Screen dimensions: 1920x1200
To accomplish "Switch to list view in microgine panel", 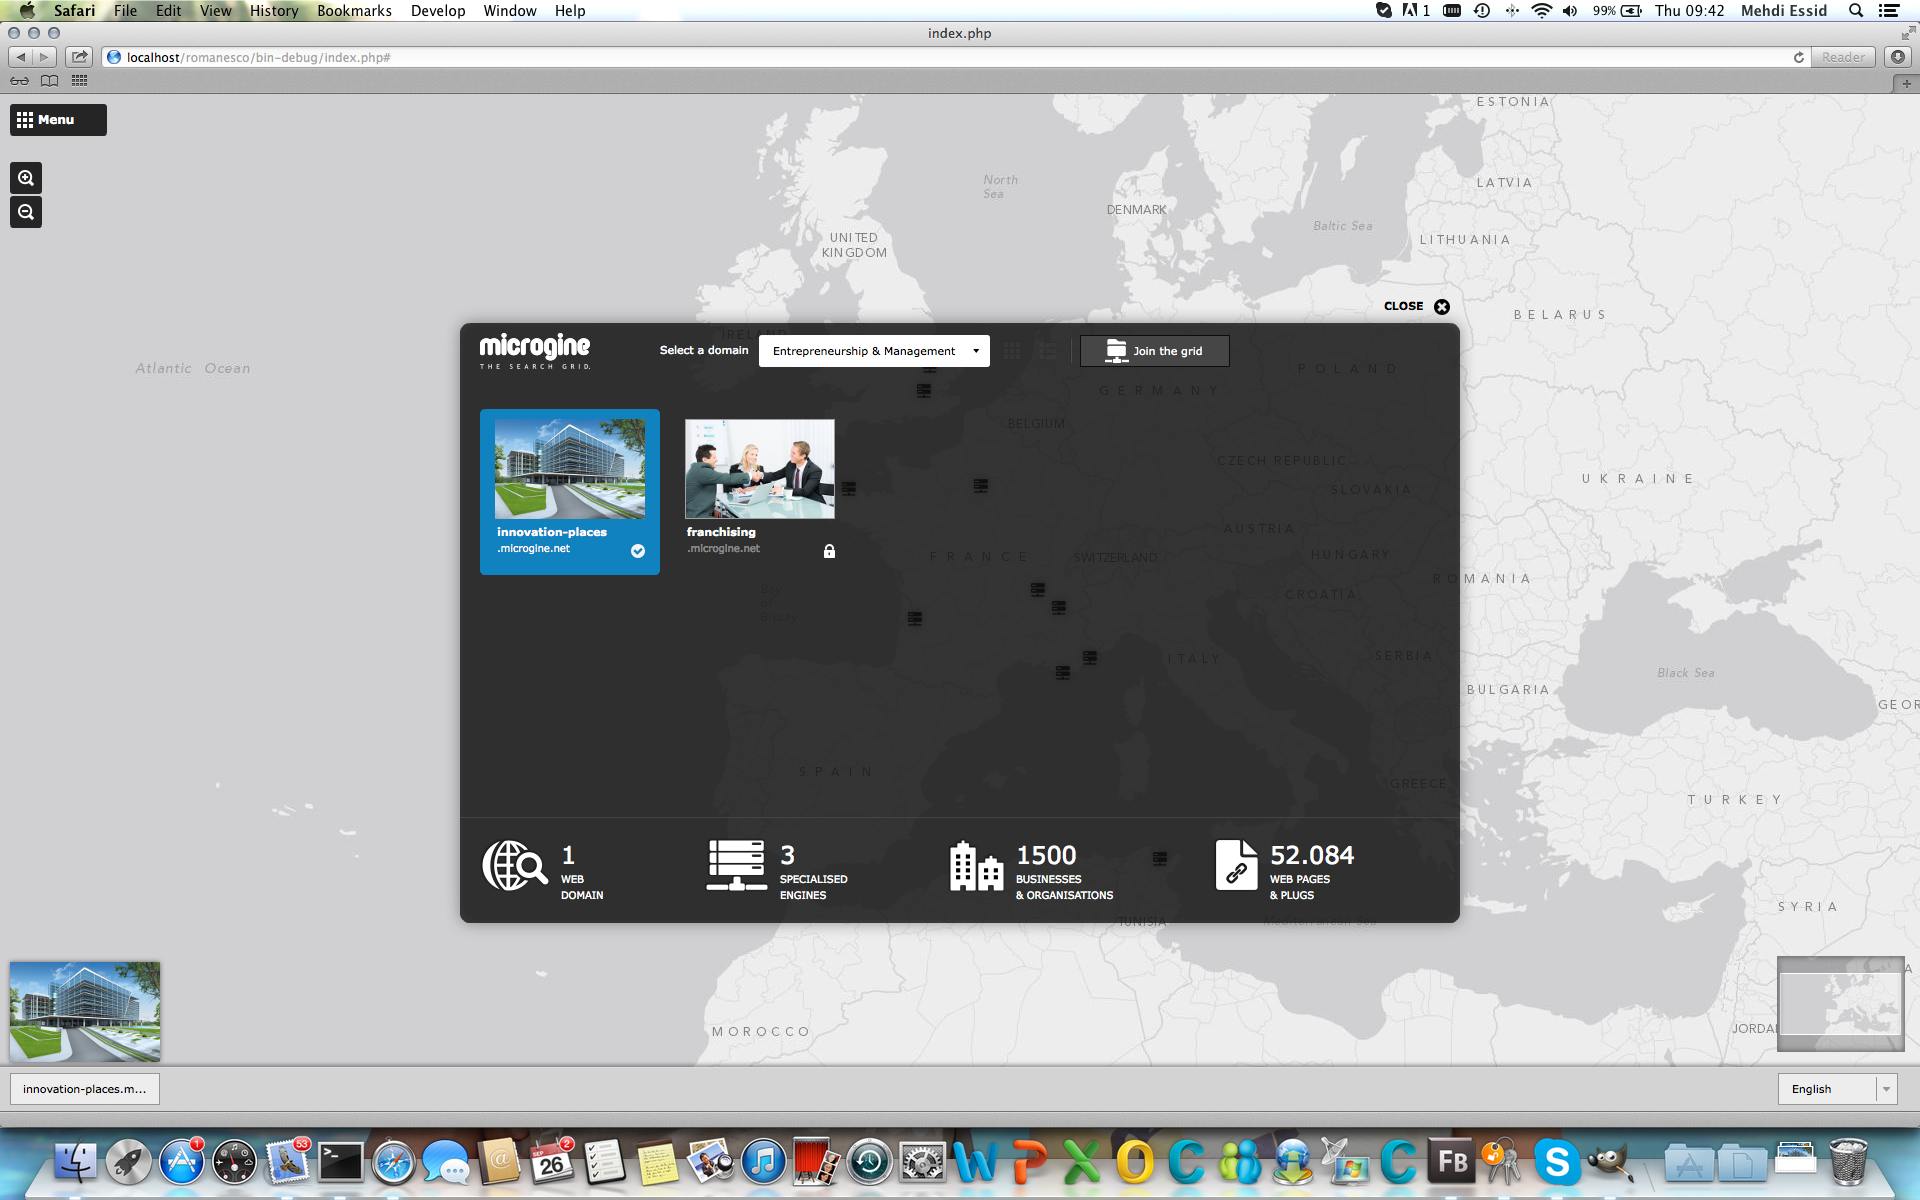I will click(x=1047, y=351).
